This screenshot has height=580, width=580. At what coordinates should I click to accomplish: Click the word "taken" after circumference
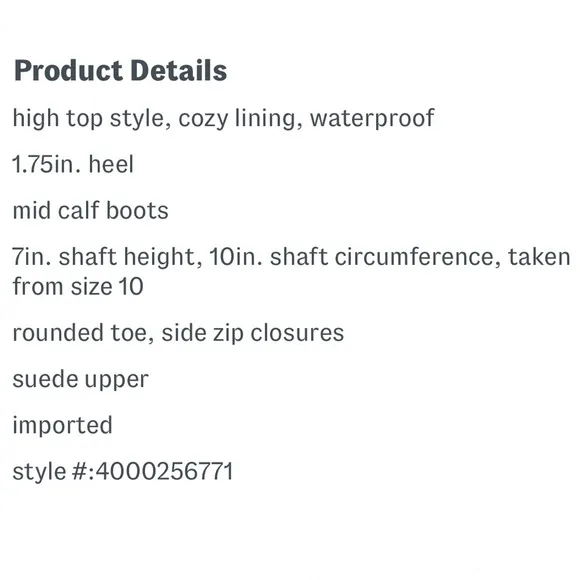pos(539,257)
